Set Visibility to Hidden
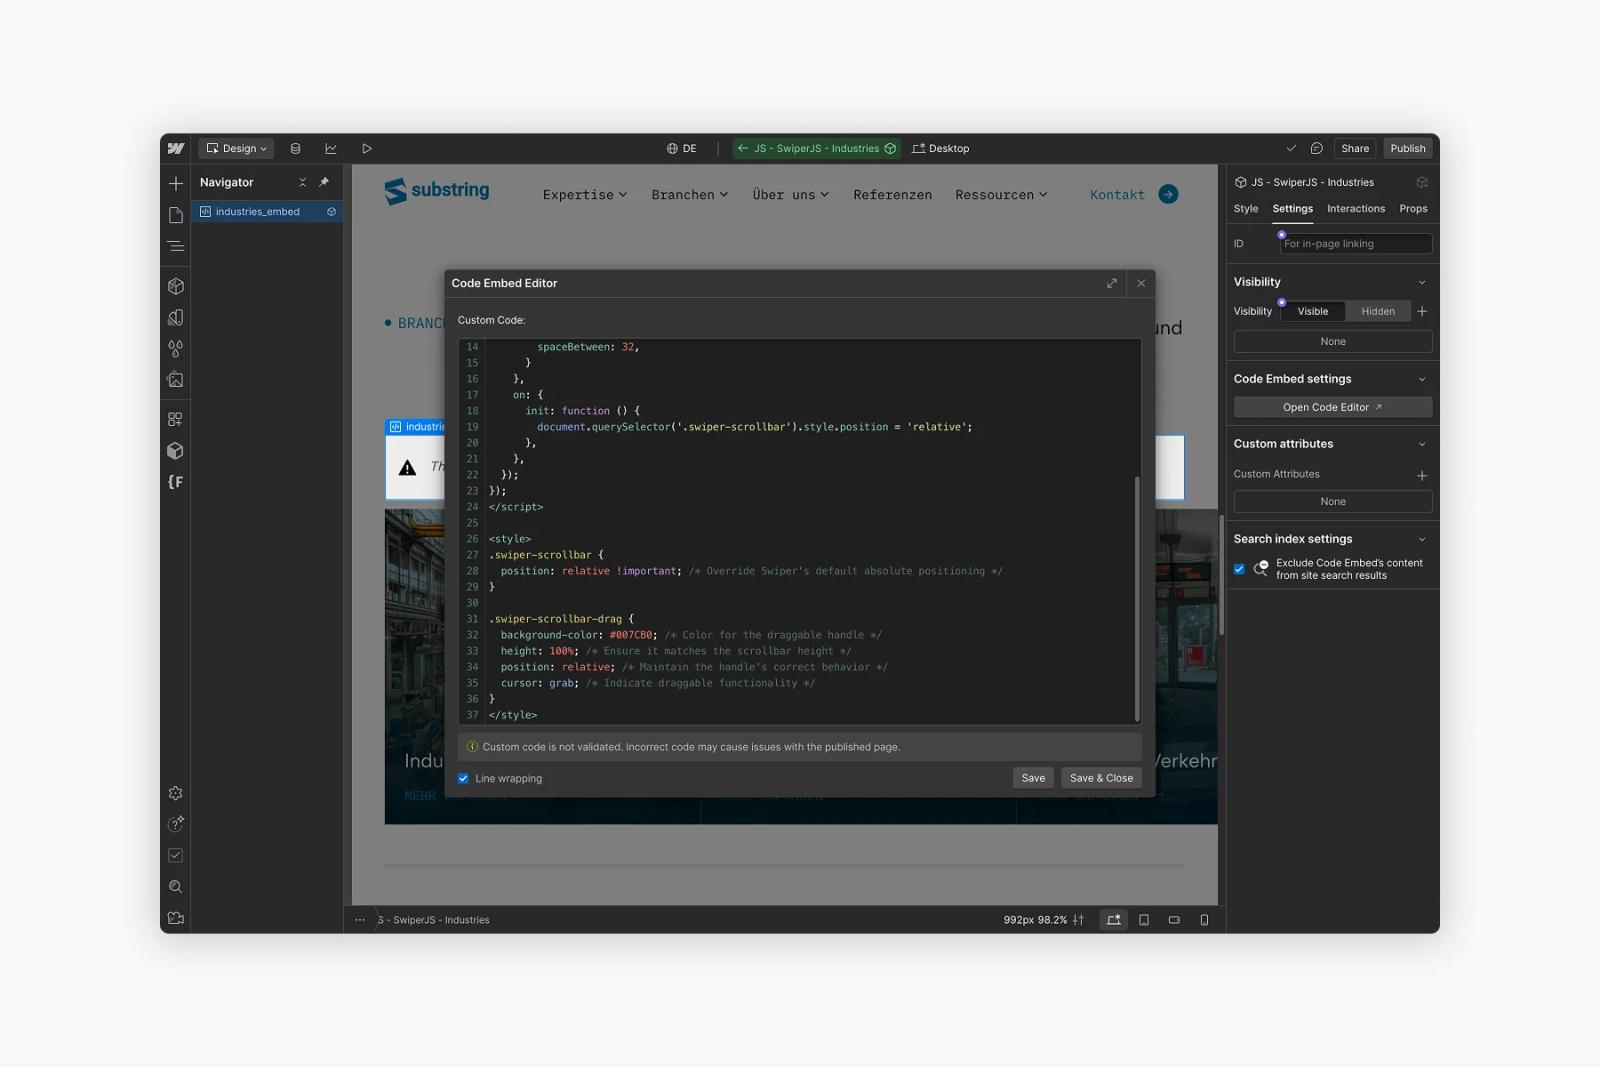This screenshot has height=1067, width=1600. (1377, 311)
